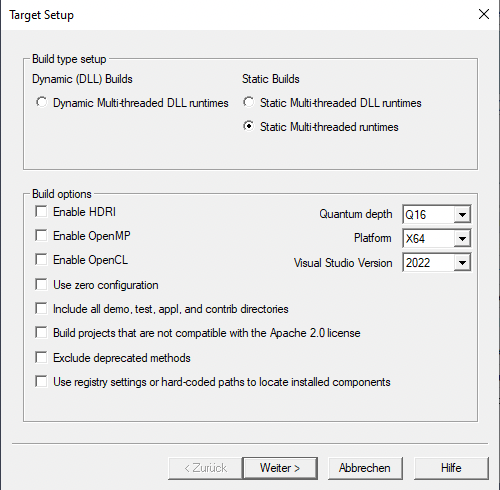Click the Target Setup window title
The image size is (500, 490).
pyautogui.click(x=41, y=15)
